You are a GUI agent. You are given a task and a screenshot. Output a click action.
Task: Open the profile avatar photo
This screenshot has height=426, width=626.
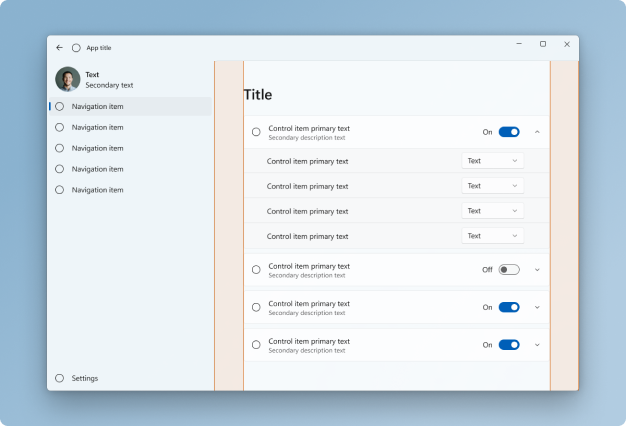point(67,79)
